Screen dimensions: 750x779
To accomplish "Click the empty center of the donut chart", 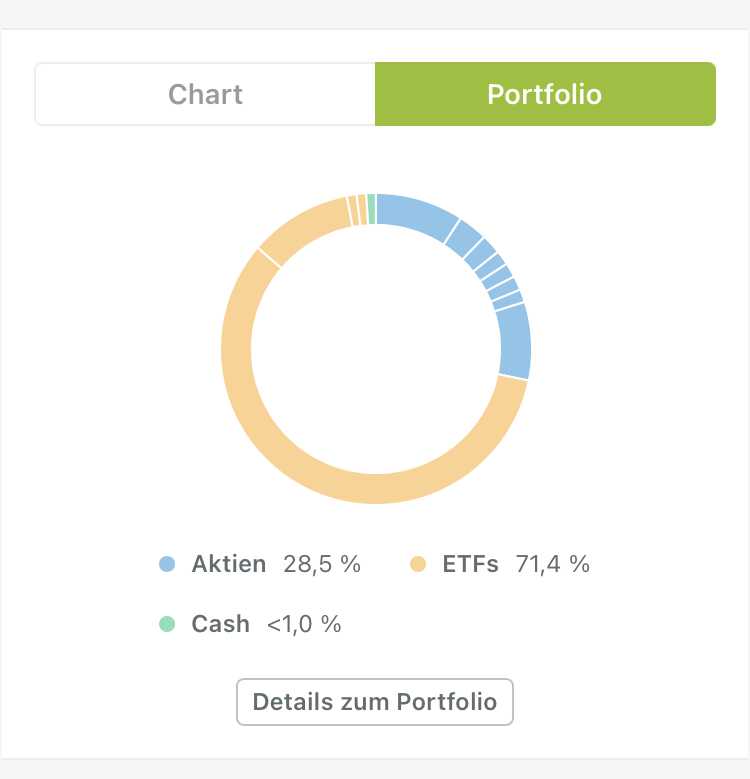I will (375, 348).
